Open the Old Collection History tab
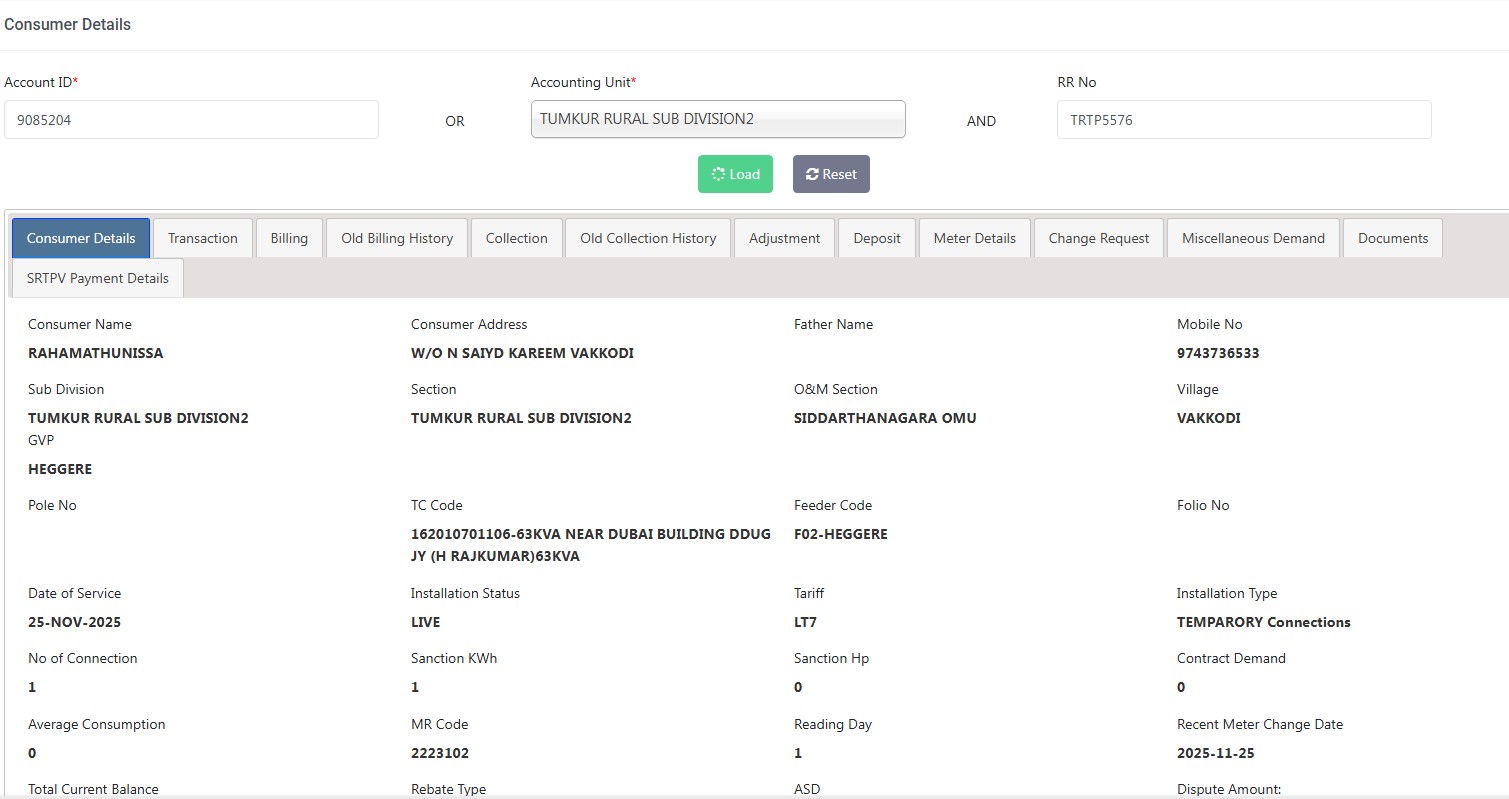1509x799 pixels. point(648,238)
